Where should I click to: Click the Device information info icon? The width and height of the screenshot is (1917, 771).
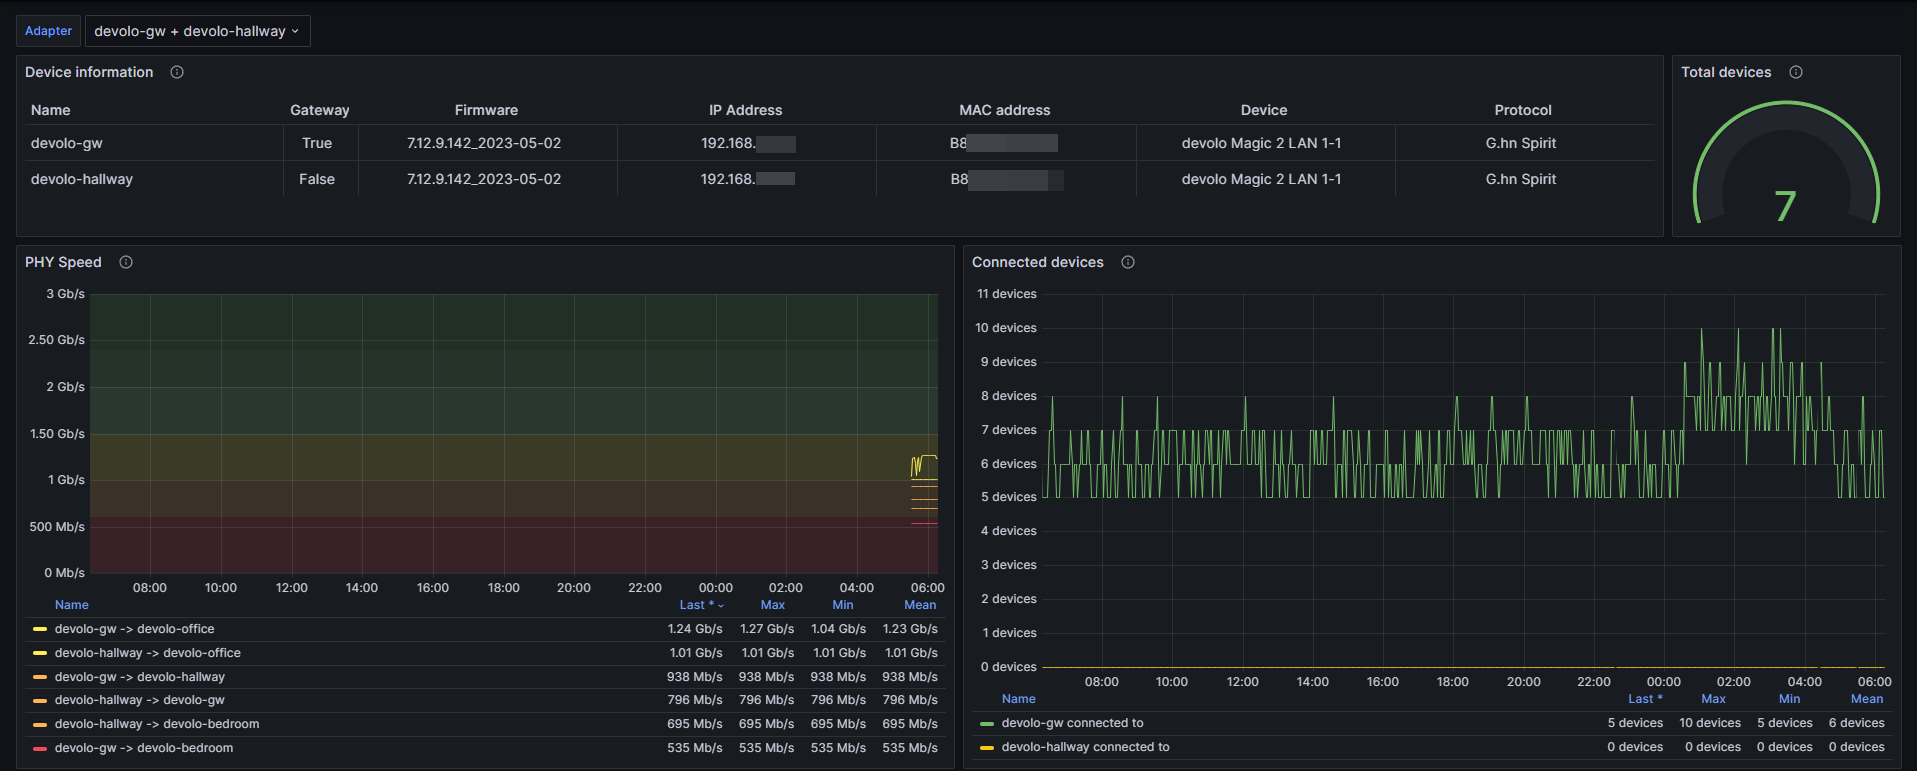point(177,72)
